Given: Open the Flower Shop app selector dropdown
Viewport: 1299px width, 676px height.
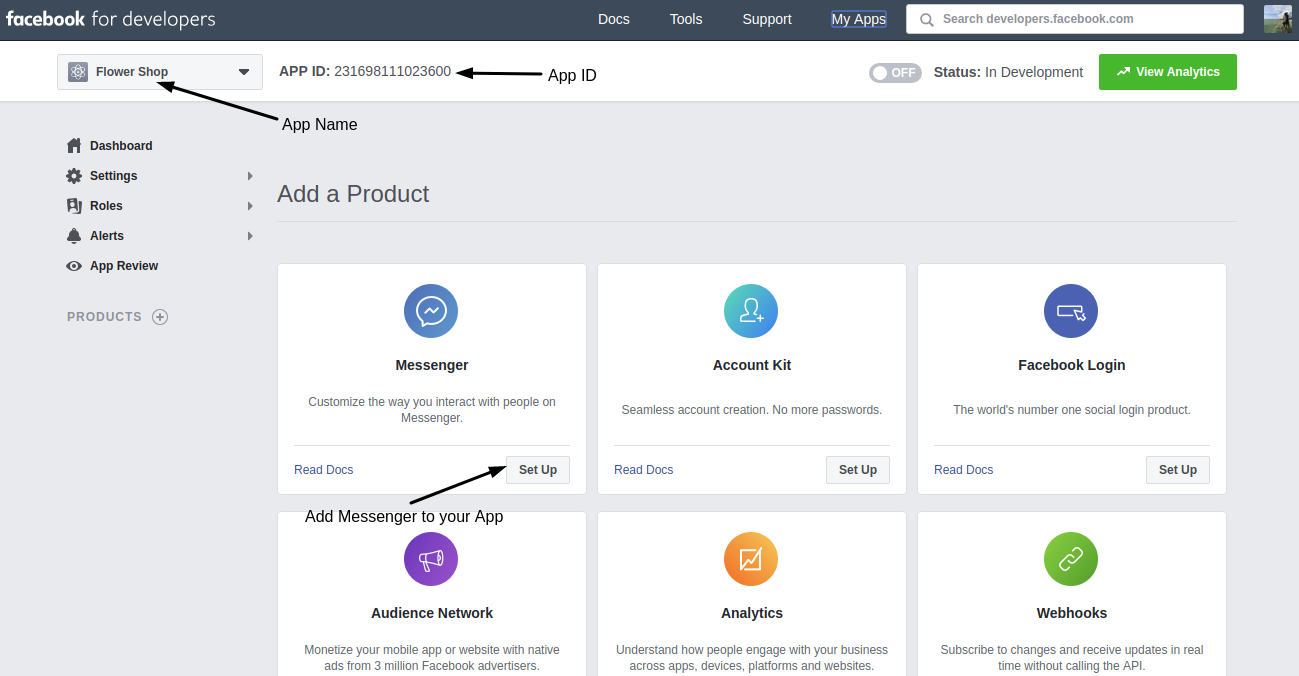Looking at the screenshot, I should (160, 72).
